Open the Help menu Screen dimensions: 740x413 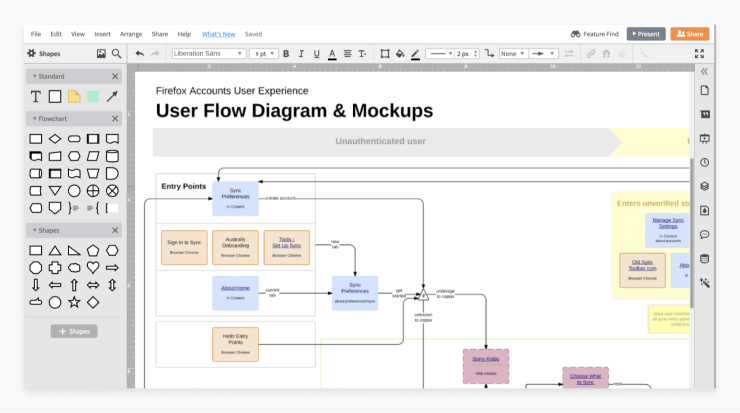[184, 34]
